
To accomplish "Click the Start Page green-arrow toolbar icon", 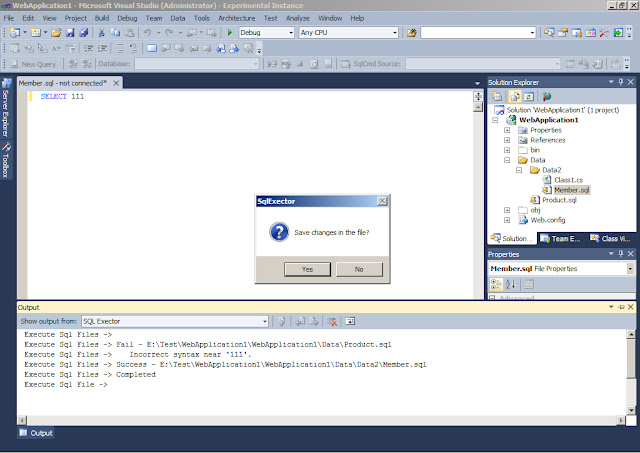I will tap(618, 33).
